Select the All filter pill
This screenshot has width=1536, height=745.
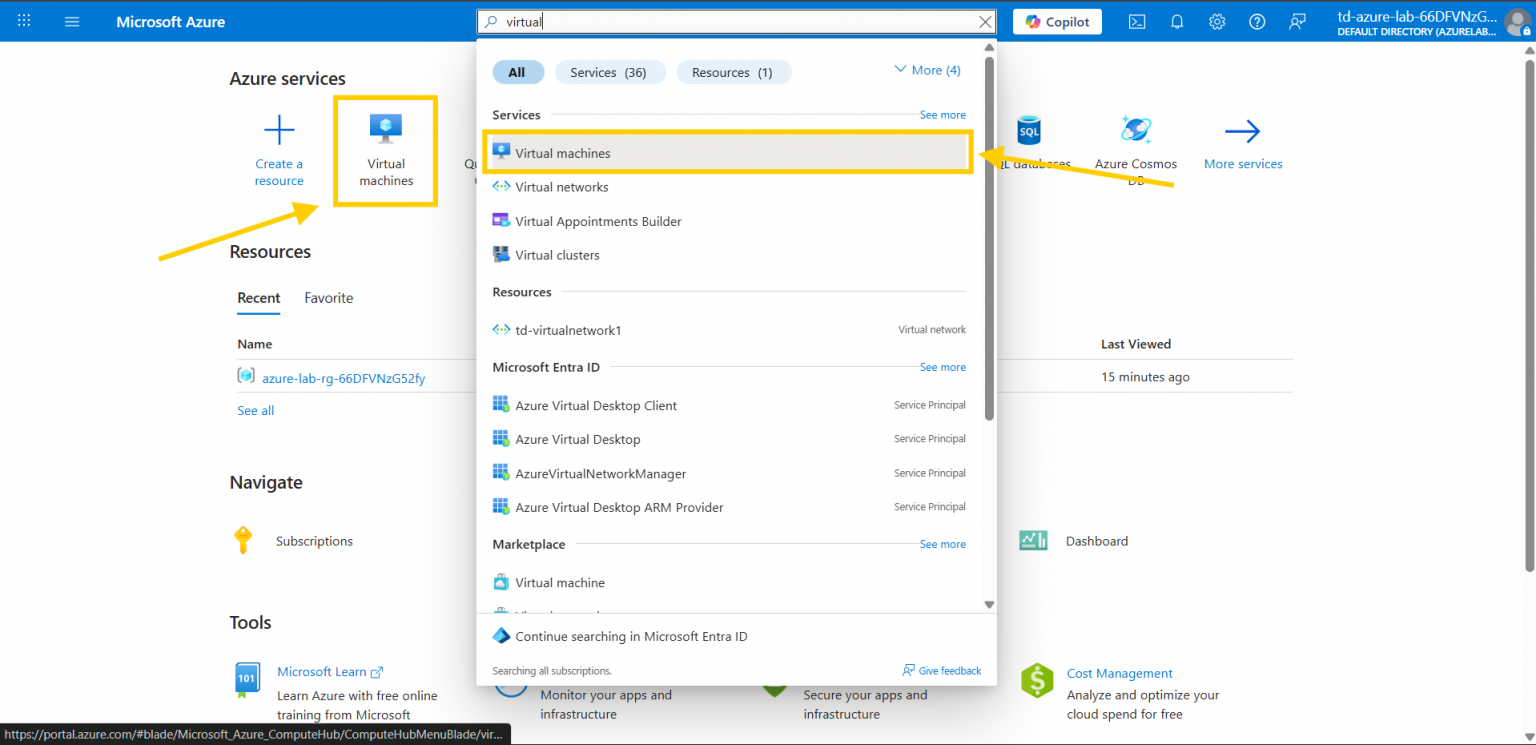tap(517, 72)
